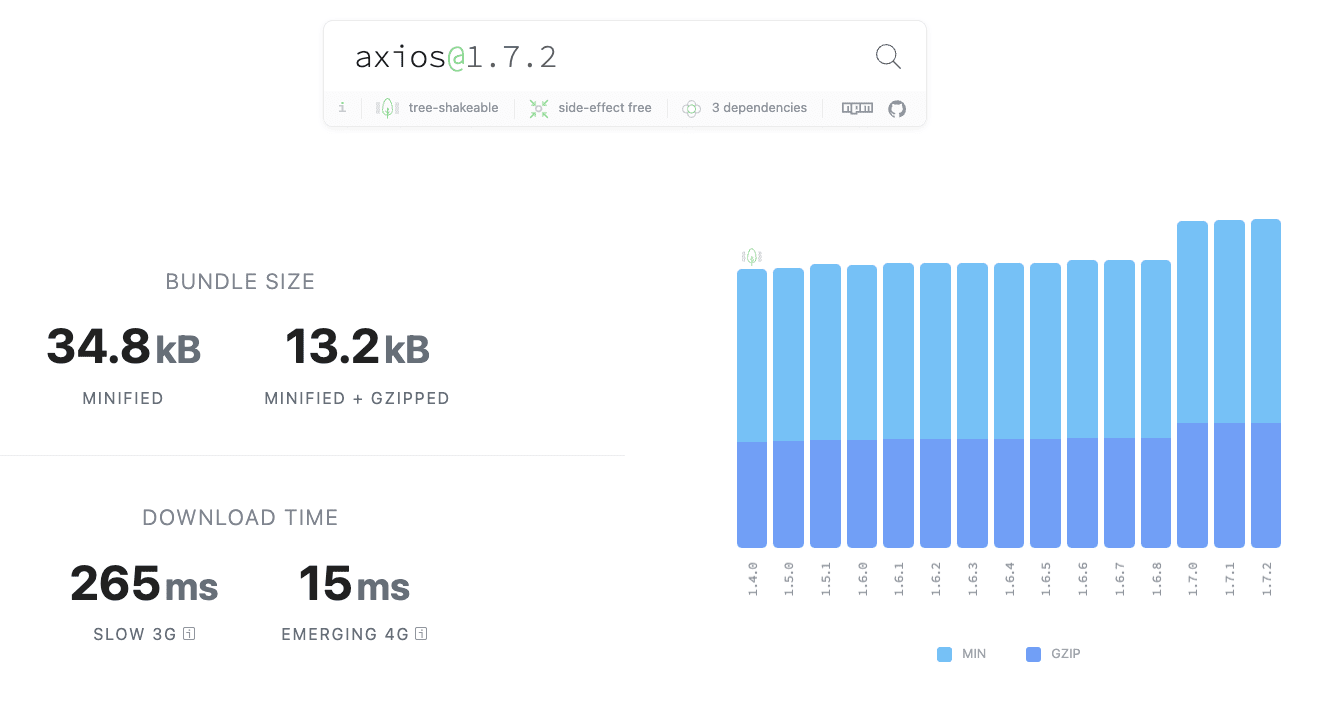Image resolution: width=1338 pixels, height=725 pixels.
Task: Click the side-effect free arrows icon
Action: coord(539,108)
